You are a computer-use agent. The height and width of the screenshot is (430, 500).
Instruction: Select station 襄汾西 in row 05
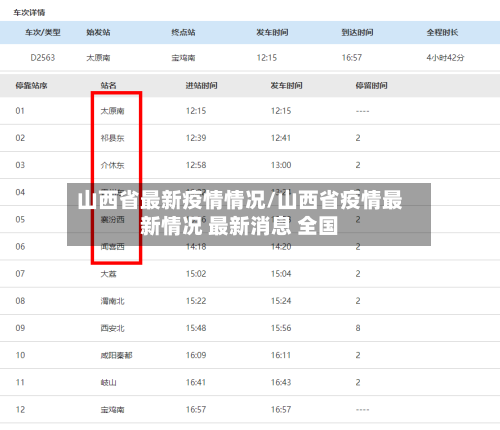[x=113, y=219]
